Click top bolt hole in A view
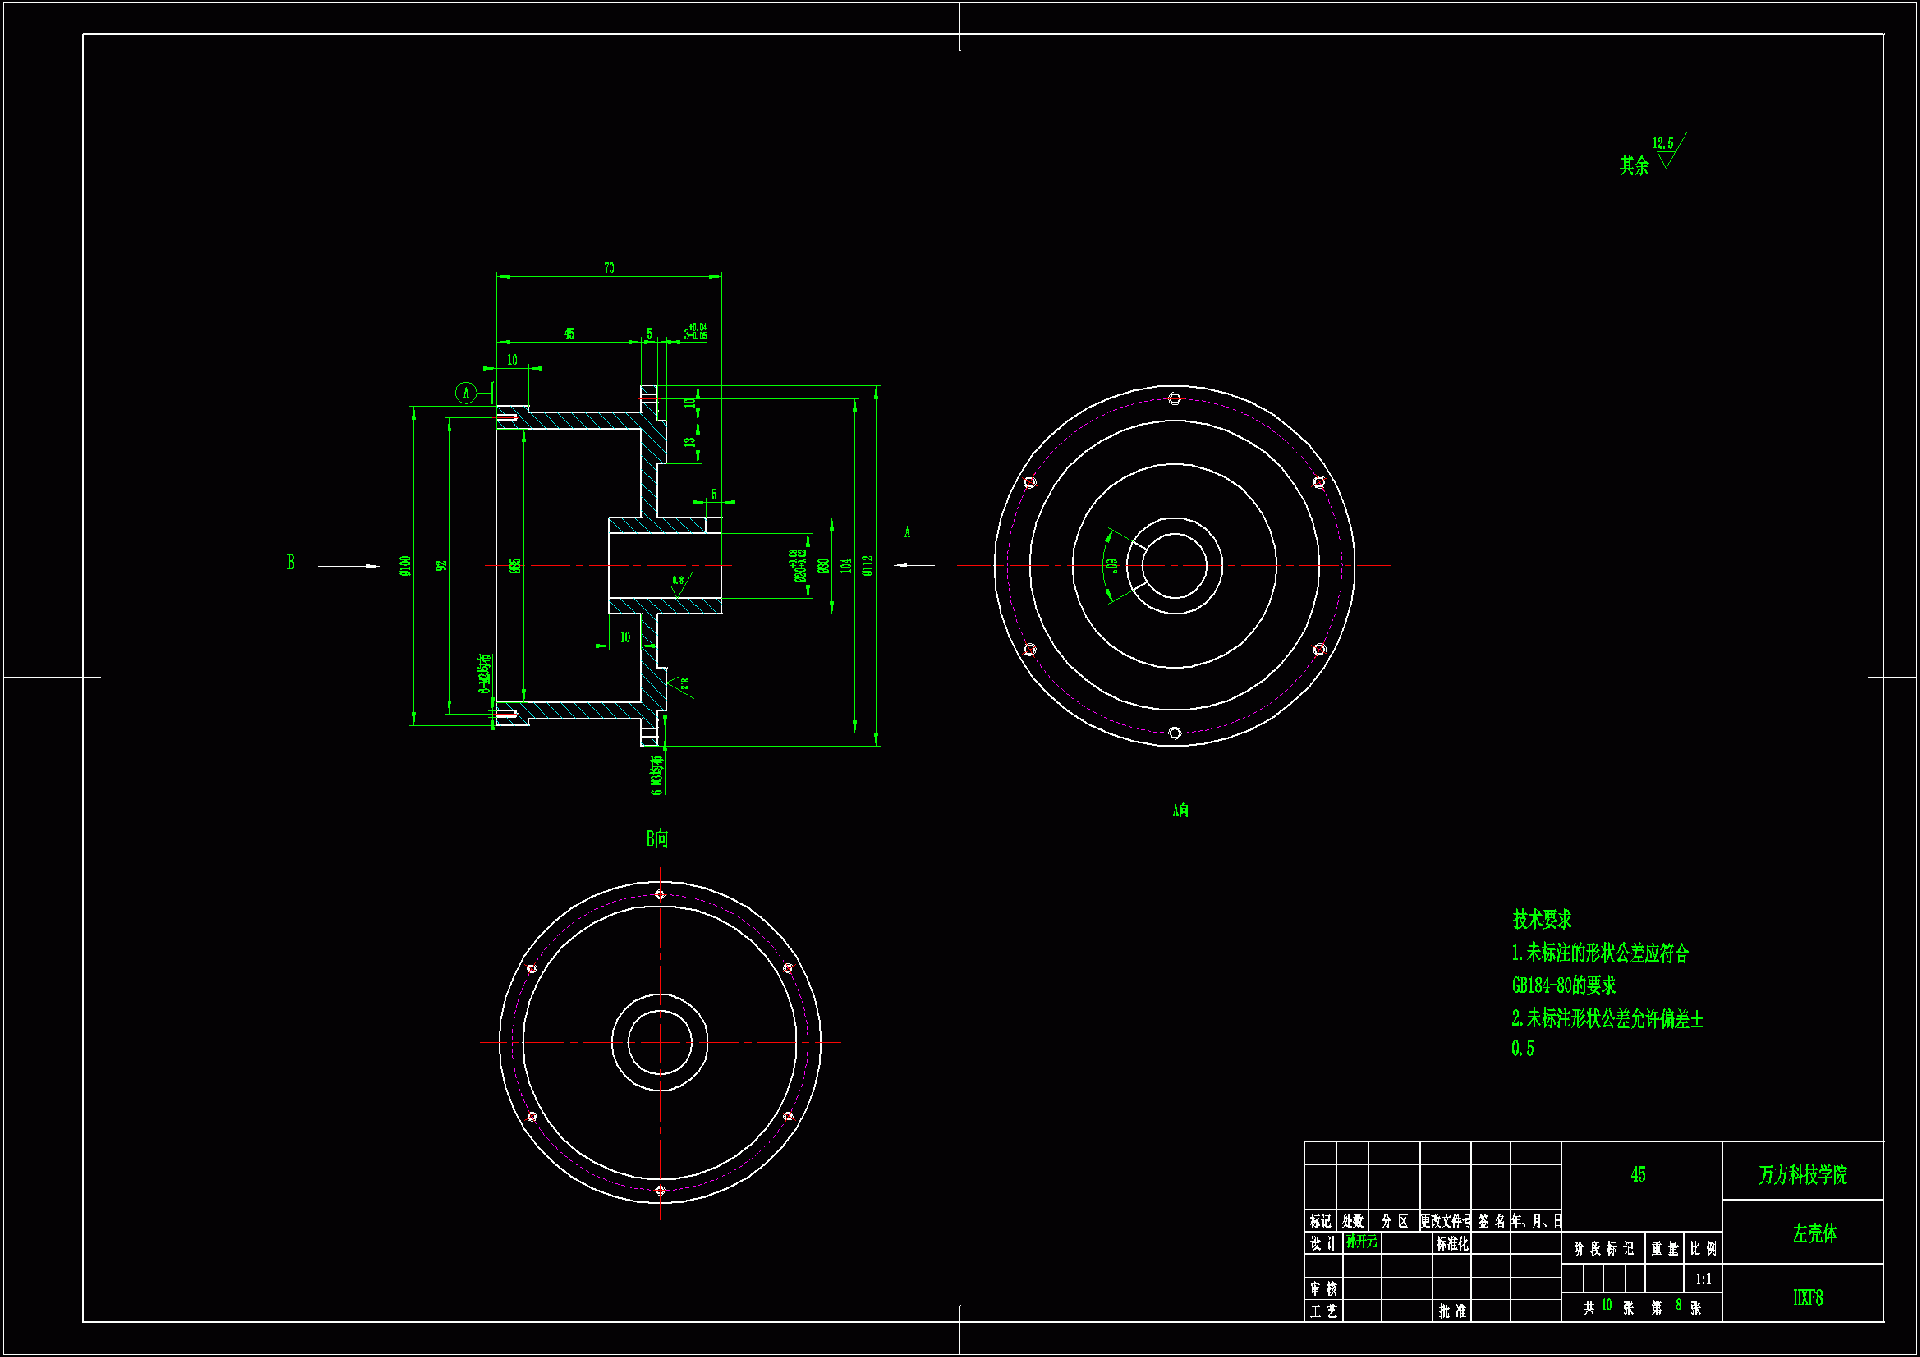1920x1357 pixels. [x=1174, y=399]
